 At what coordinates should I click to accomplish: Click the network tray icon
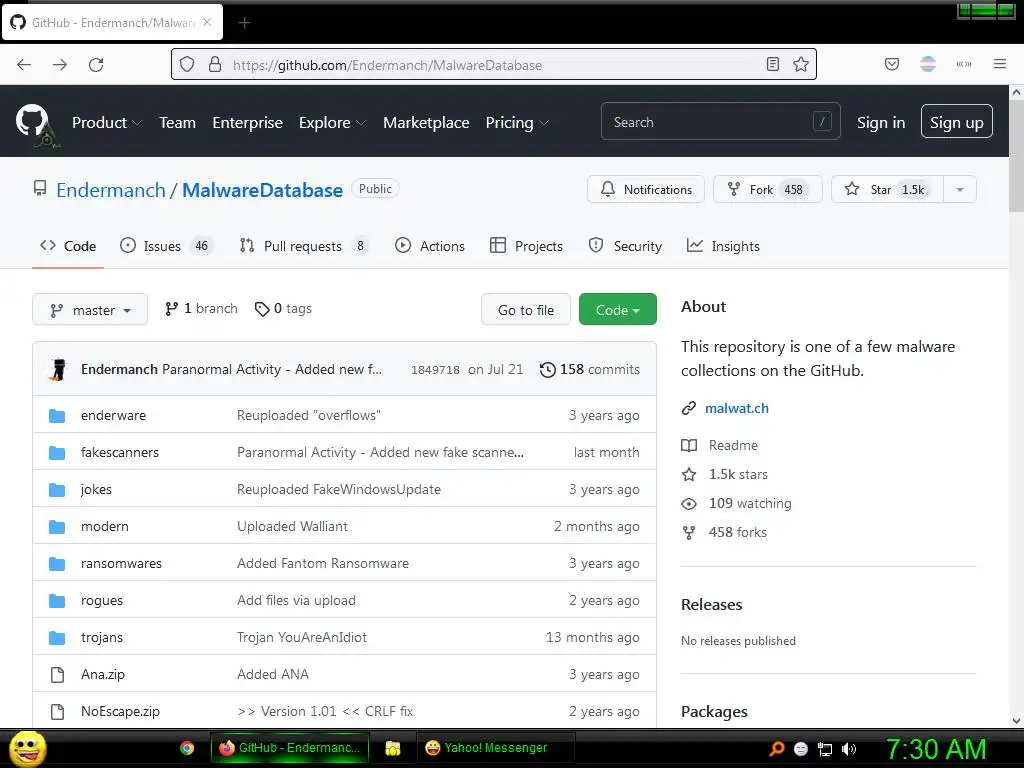[x=825, y=749]
